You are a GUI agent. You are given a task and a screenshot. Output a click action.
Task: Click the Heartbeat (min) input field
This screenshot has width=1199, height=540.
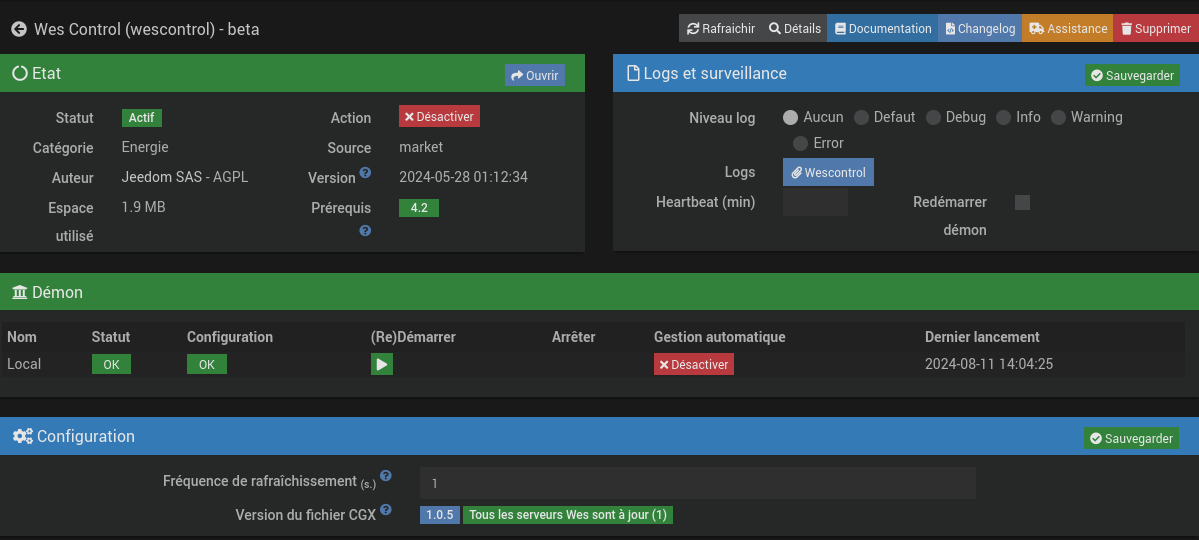(815, 202)
